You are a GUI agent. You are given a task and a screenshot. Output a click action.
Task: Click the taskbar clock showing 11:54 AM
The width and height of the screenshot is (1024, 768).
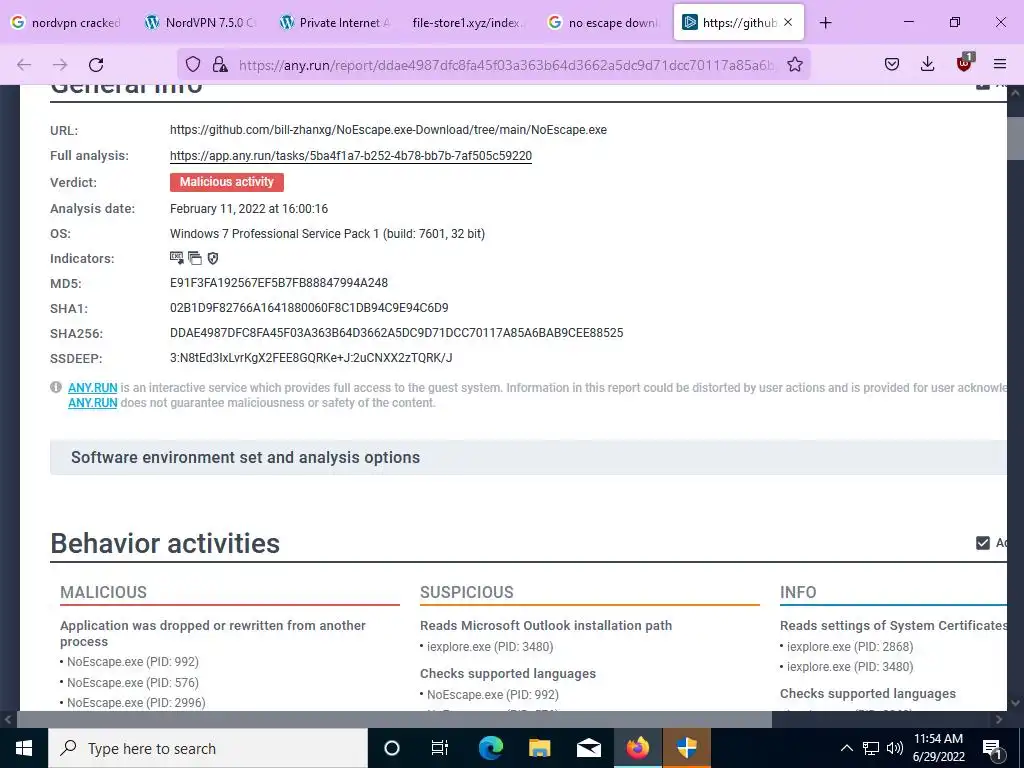point(938,748)
